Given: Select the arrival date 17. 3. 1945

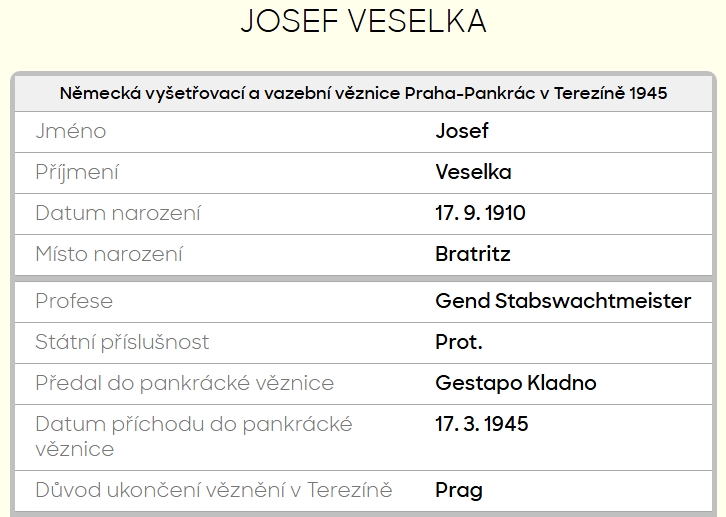Looking at the screenshot, I should point(482,424).
